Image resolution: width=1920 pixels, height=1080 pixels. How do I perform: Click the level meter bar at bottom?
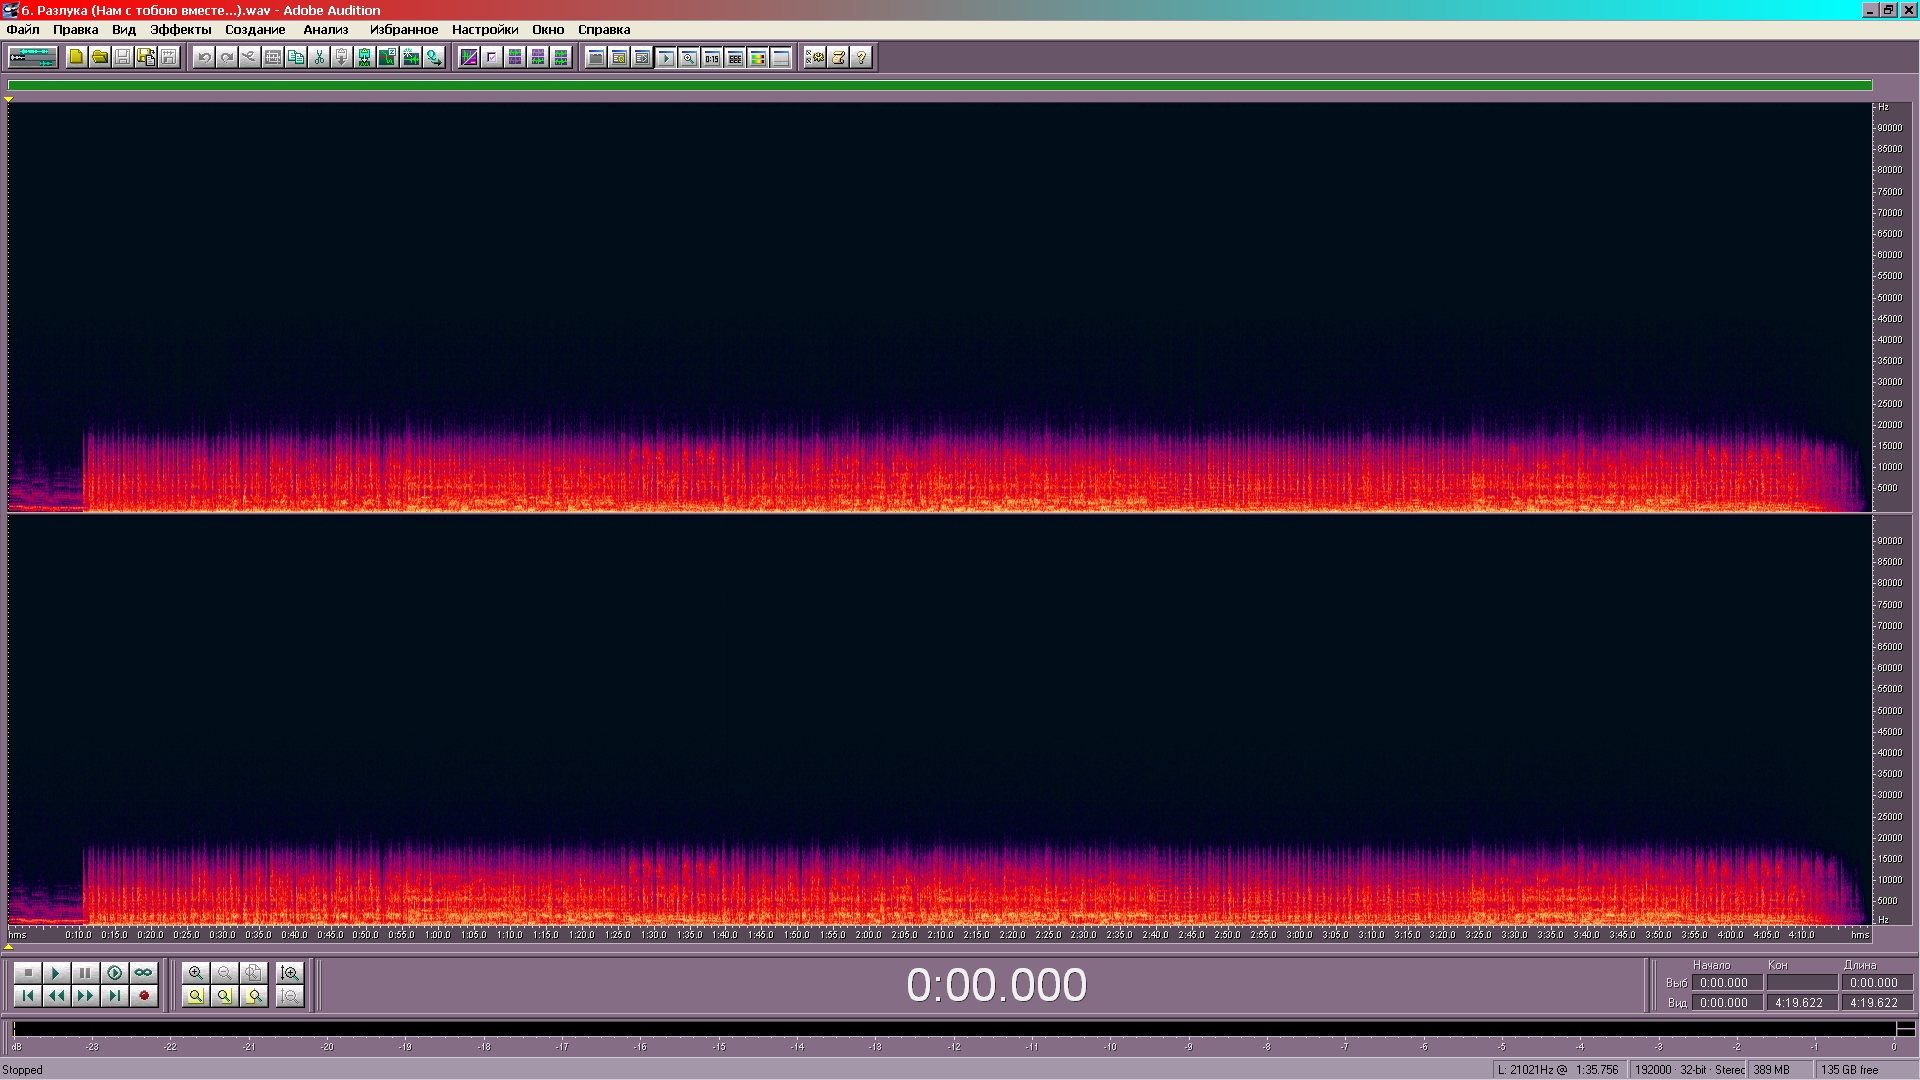point(955,1029)
